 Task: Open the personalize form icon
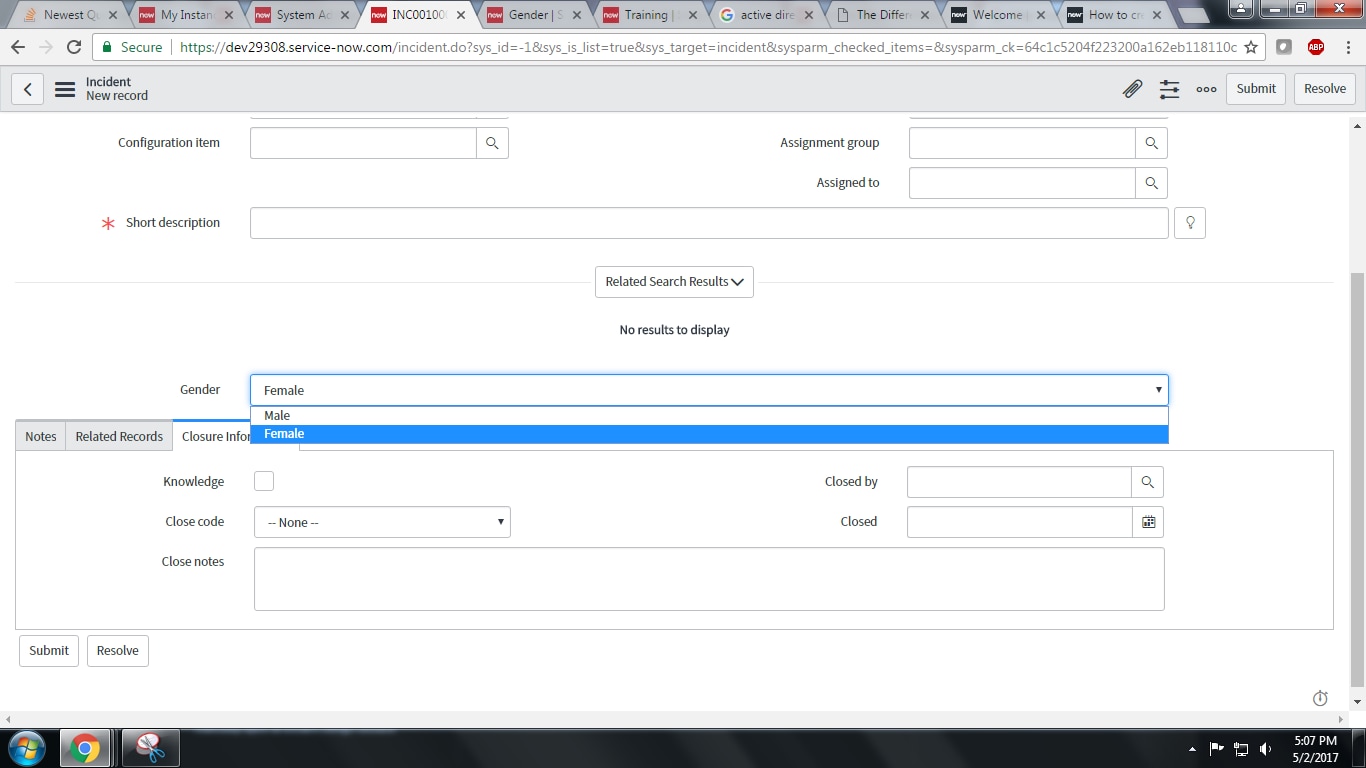pyautogui.click(x=1169, y=89)
